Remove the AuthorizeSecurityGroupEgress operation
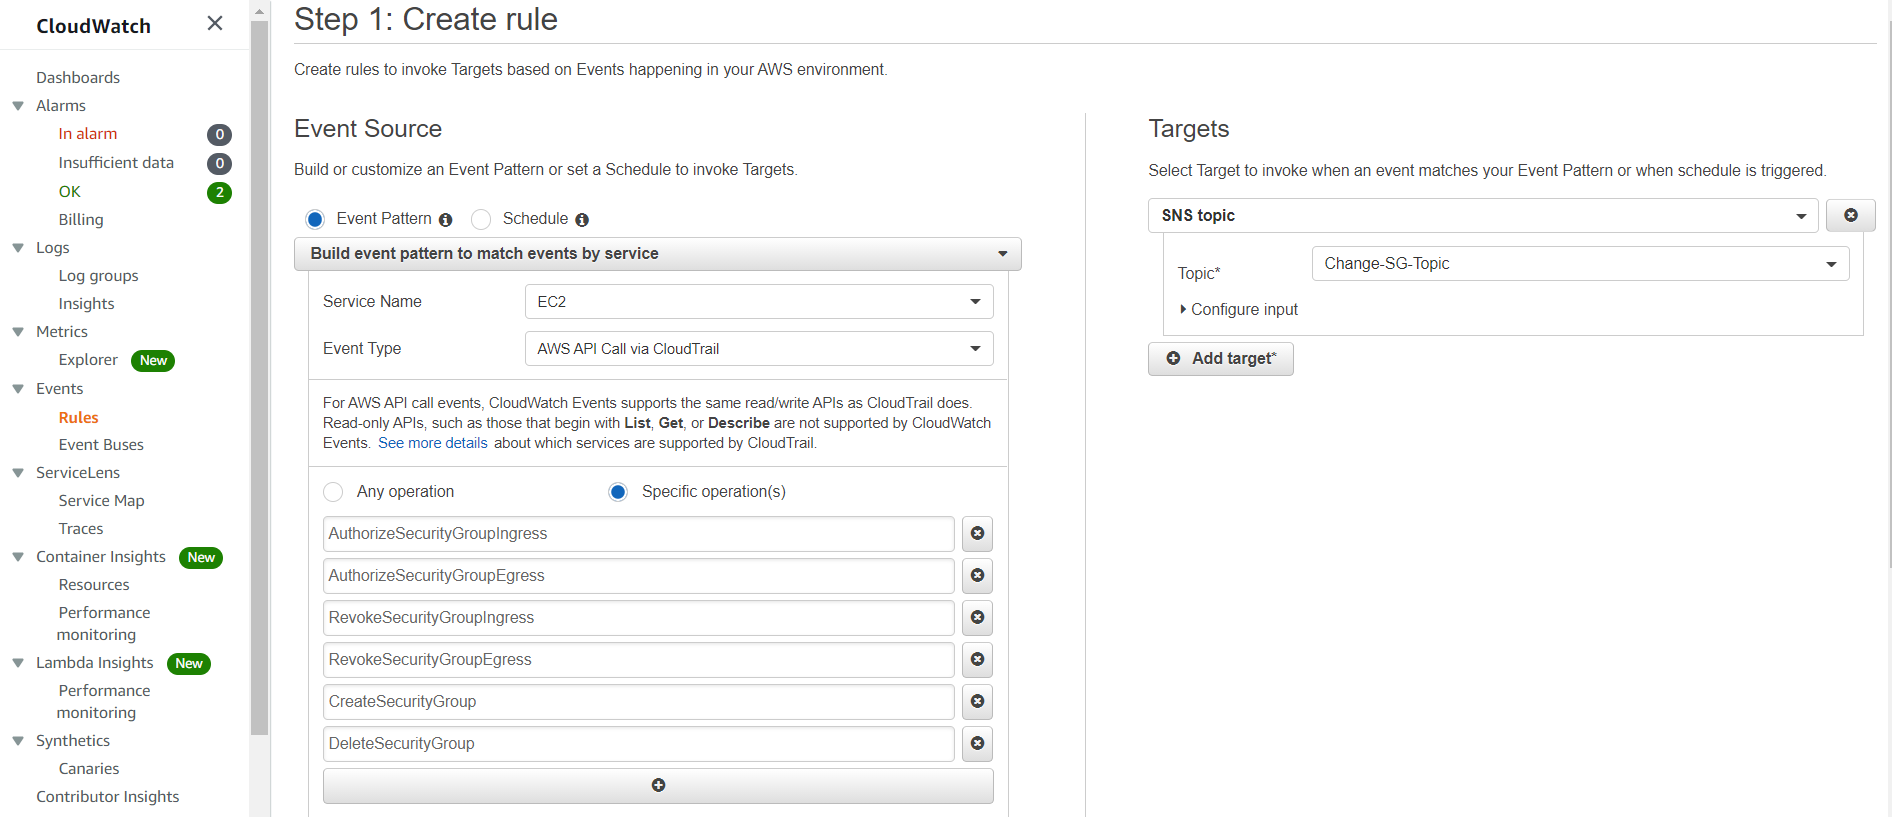 tap(977, 576)
